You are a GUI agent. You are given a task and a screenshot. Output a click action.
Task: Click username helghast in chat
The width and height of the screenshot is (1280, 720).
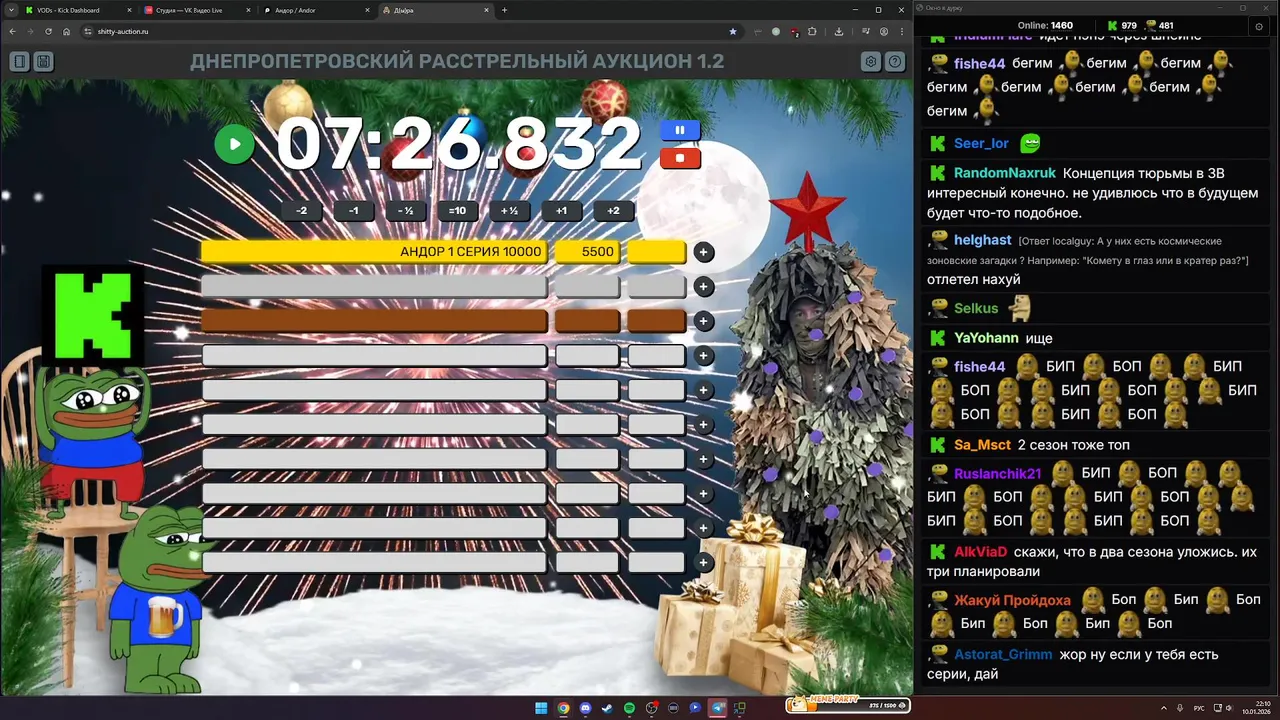(x=982, y=240)
